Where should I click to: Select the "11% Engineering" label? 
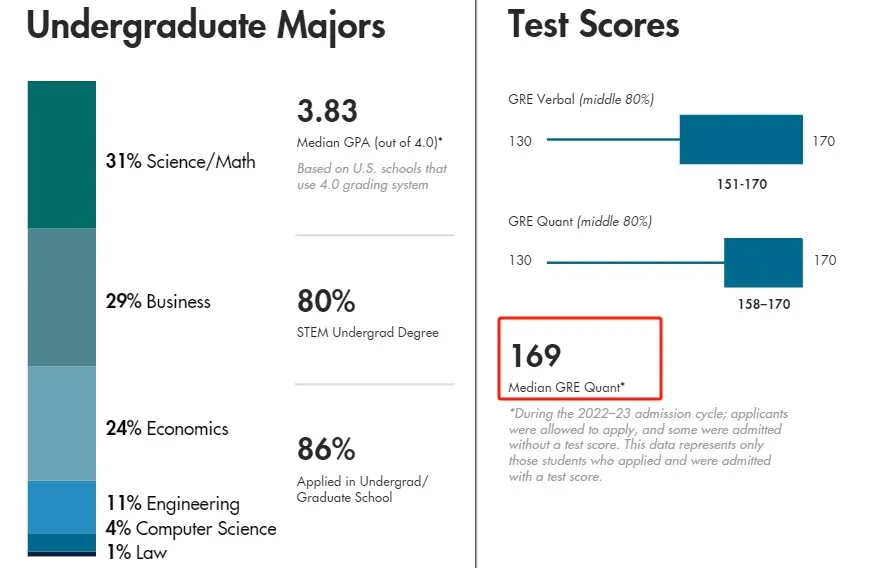[x=173, y=504]
